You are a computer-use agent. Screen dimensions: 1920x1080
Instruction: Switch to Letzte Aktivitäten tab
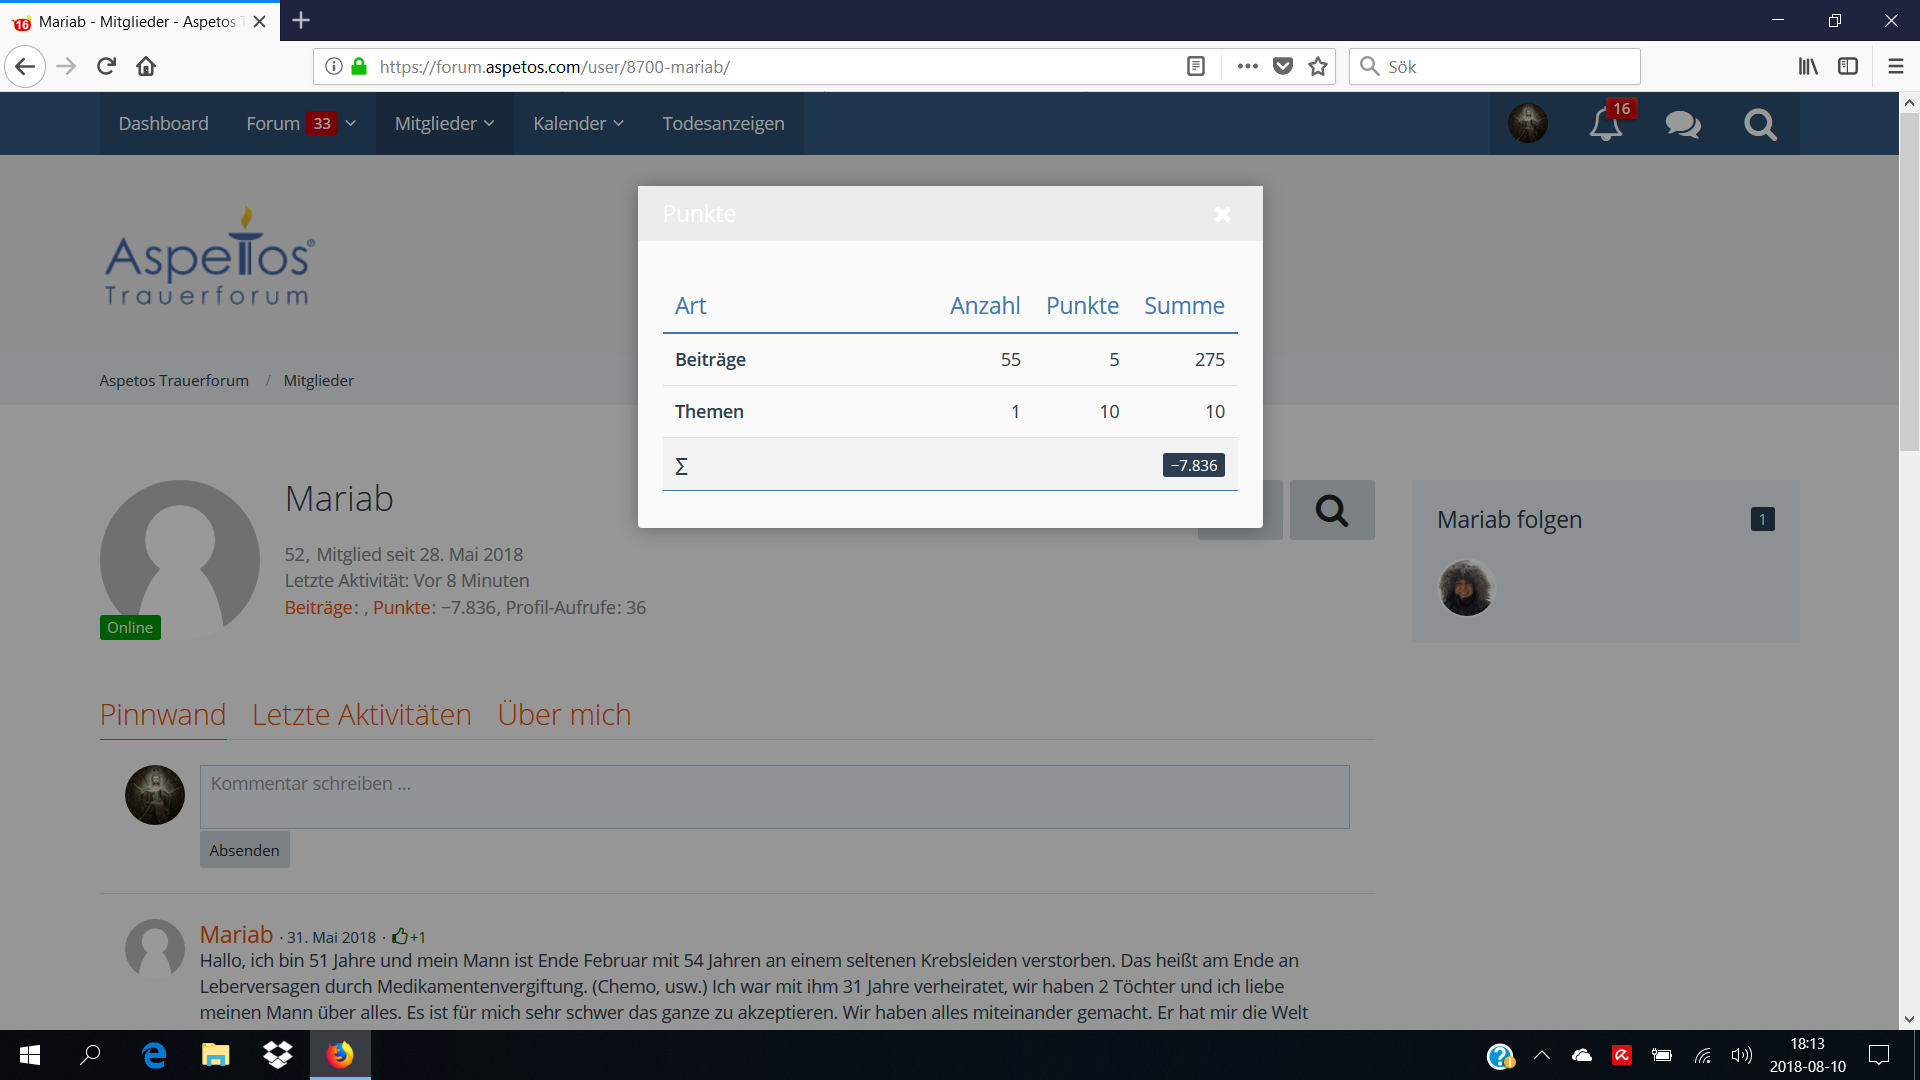coord(361,715)
